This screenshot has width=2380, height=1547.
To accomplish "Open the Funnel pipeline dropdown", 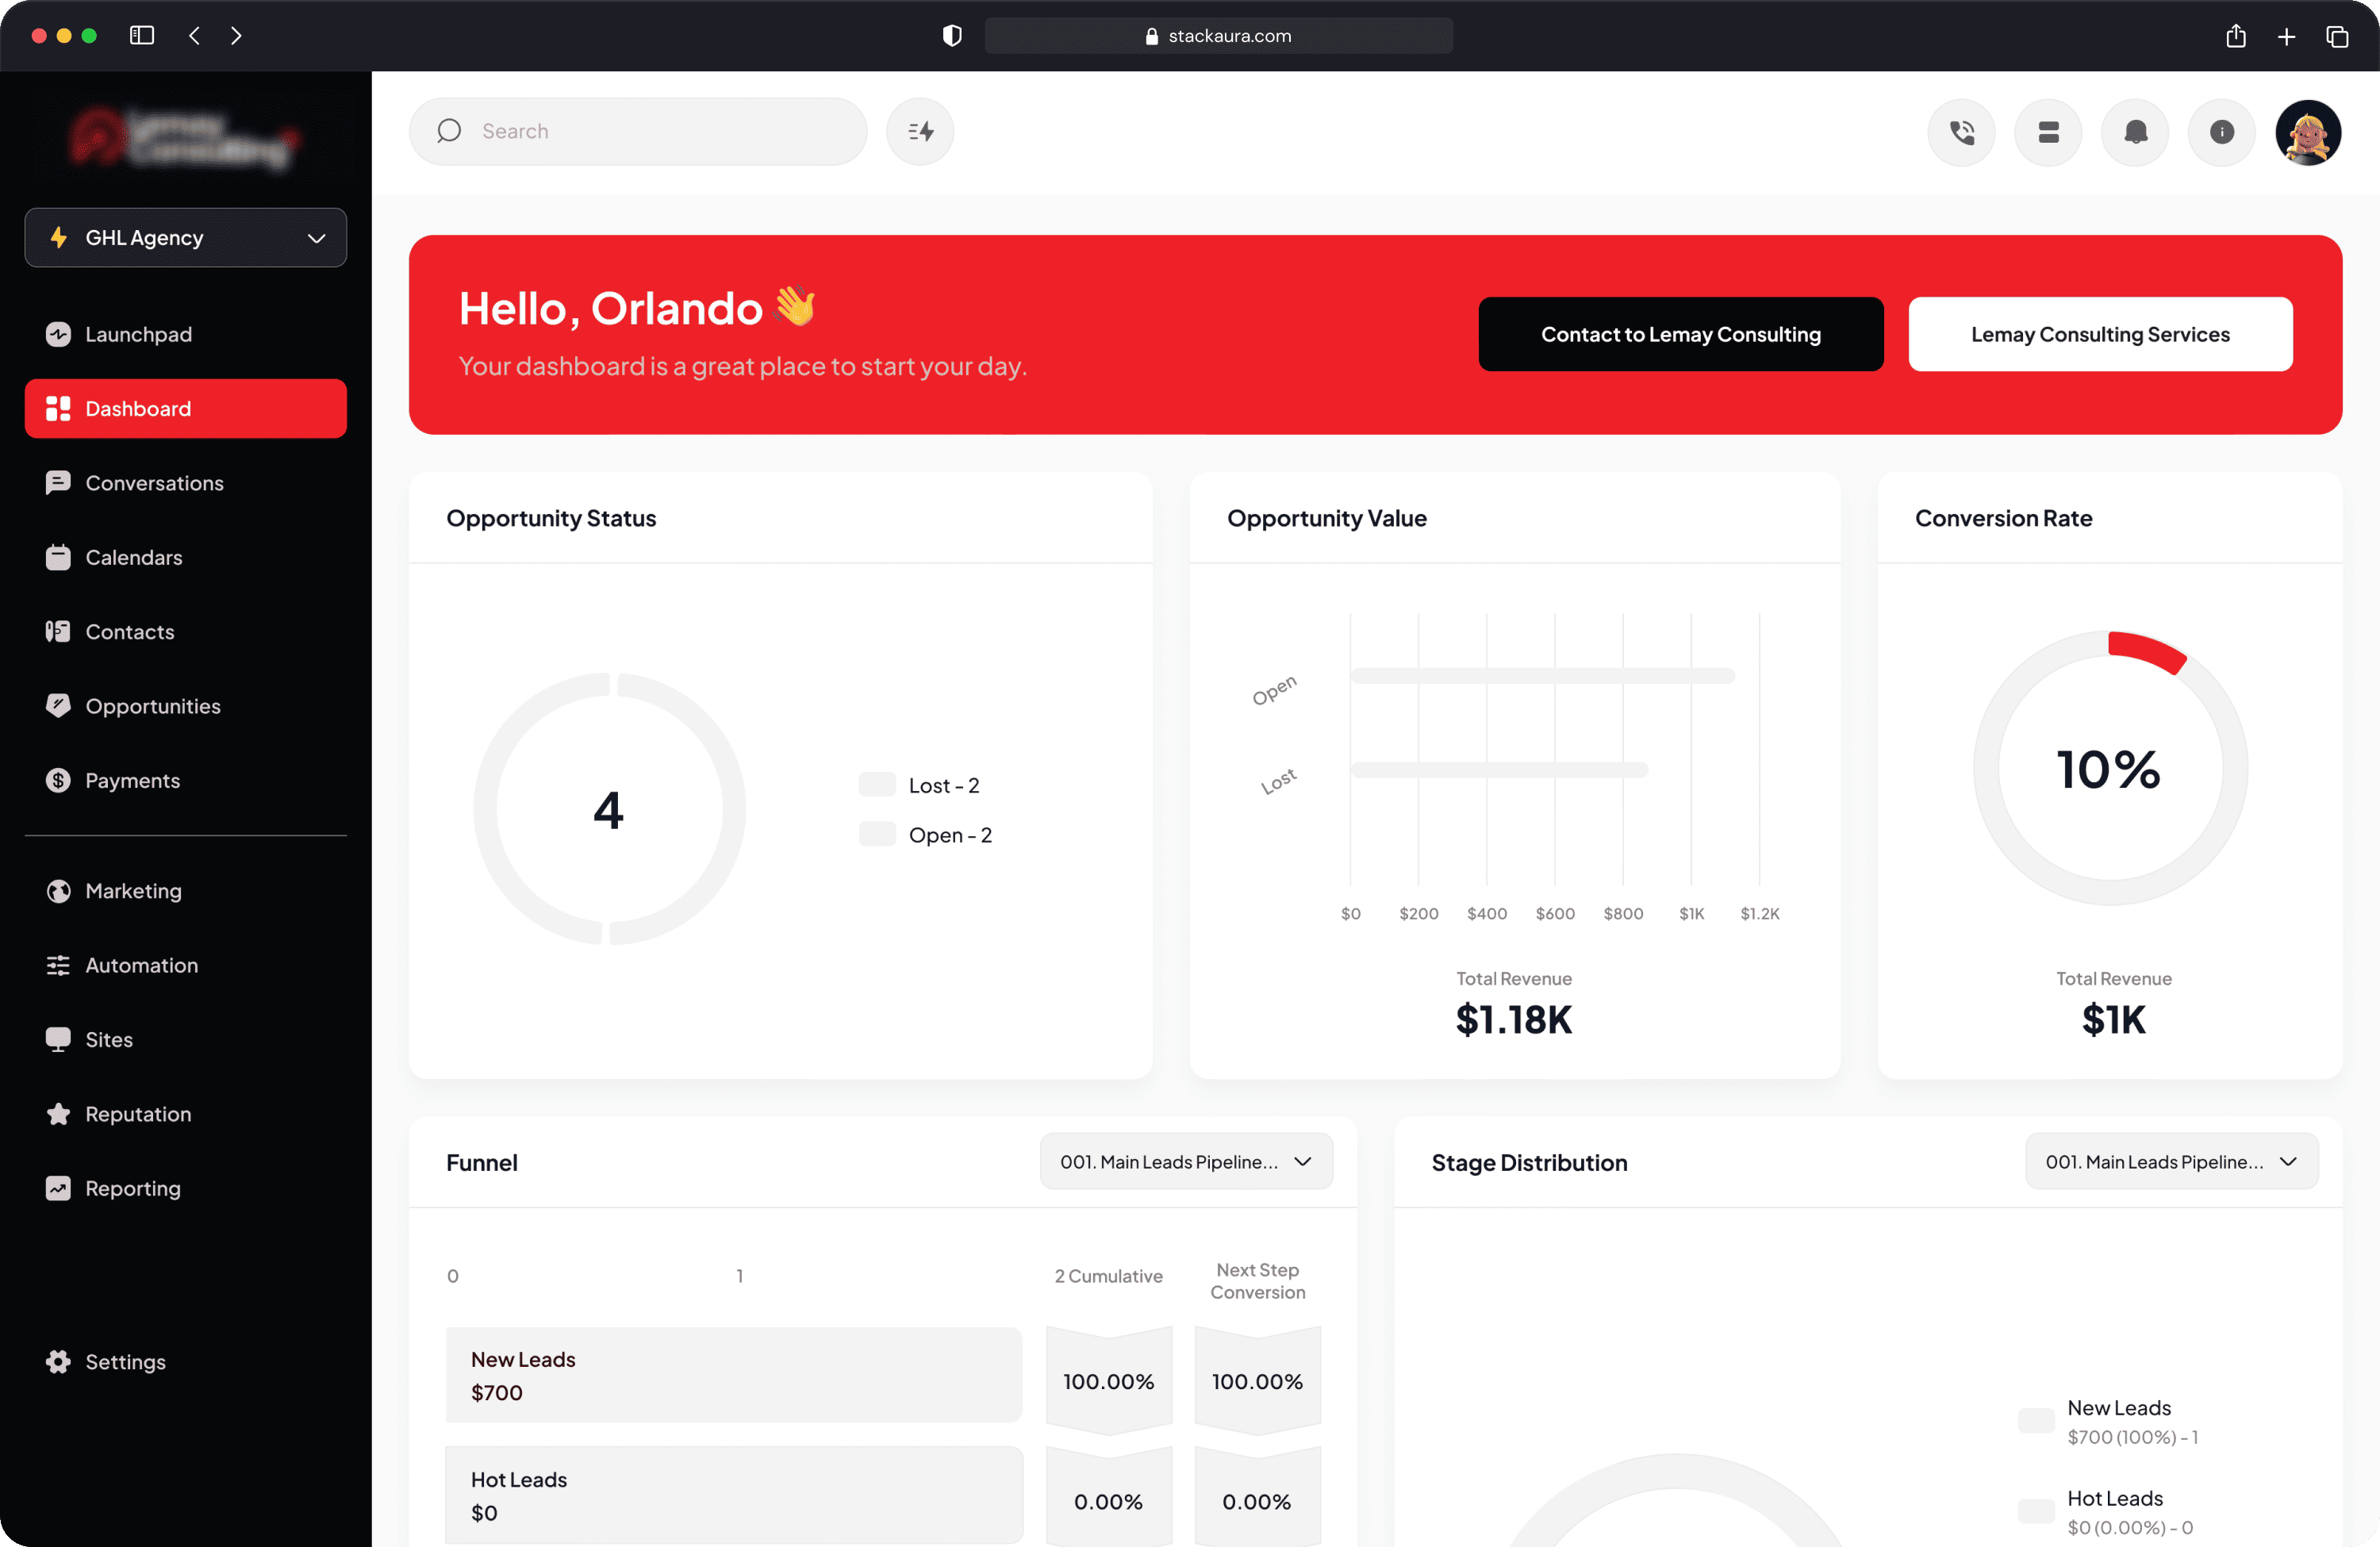I will pyautogui.click(x=1186, y=1161).
